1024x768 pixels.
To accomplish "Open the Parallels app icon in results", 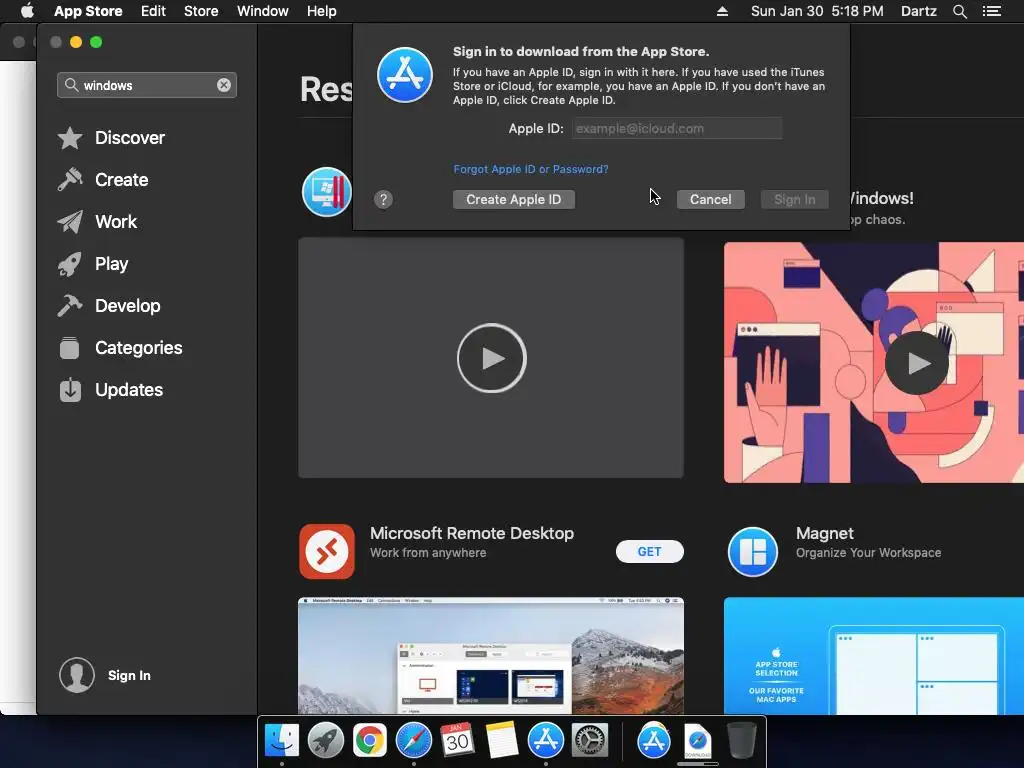I will [327, 192].
